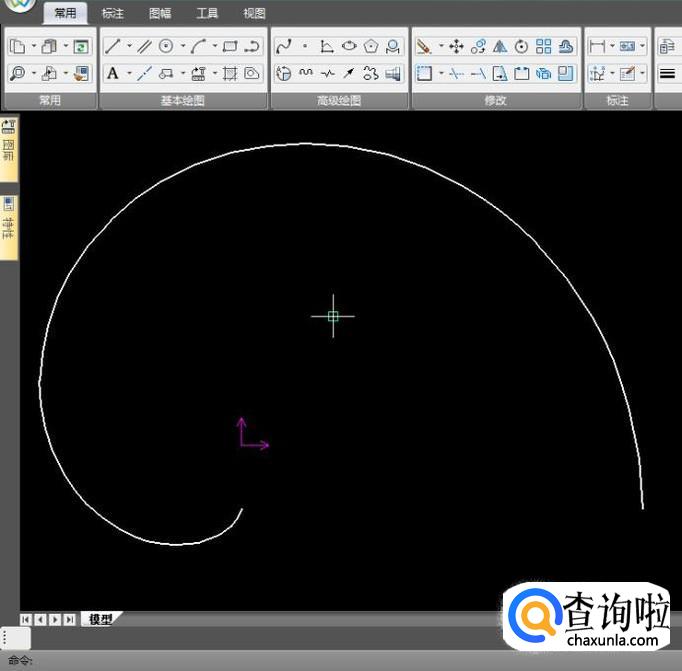Open the zoom tool dropdown arrow
682x671 pixels.
(x=33, y=73)
